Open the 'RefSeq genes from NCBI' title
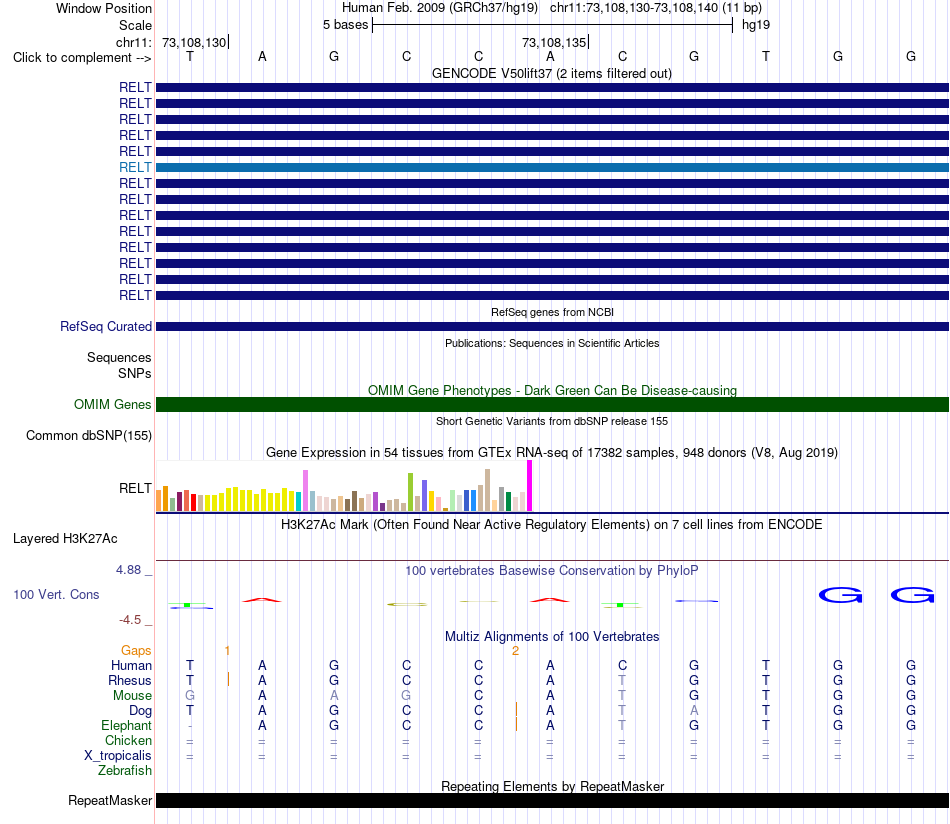950x824 pixels. [x=552, y=312]
